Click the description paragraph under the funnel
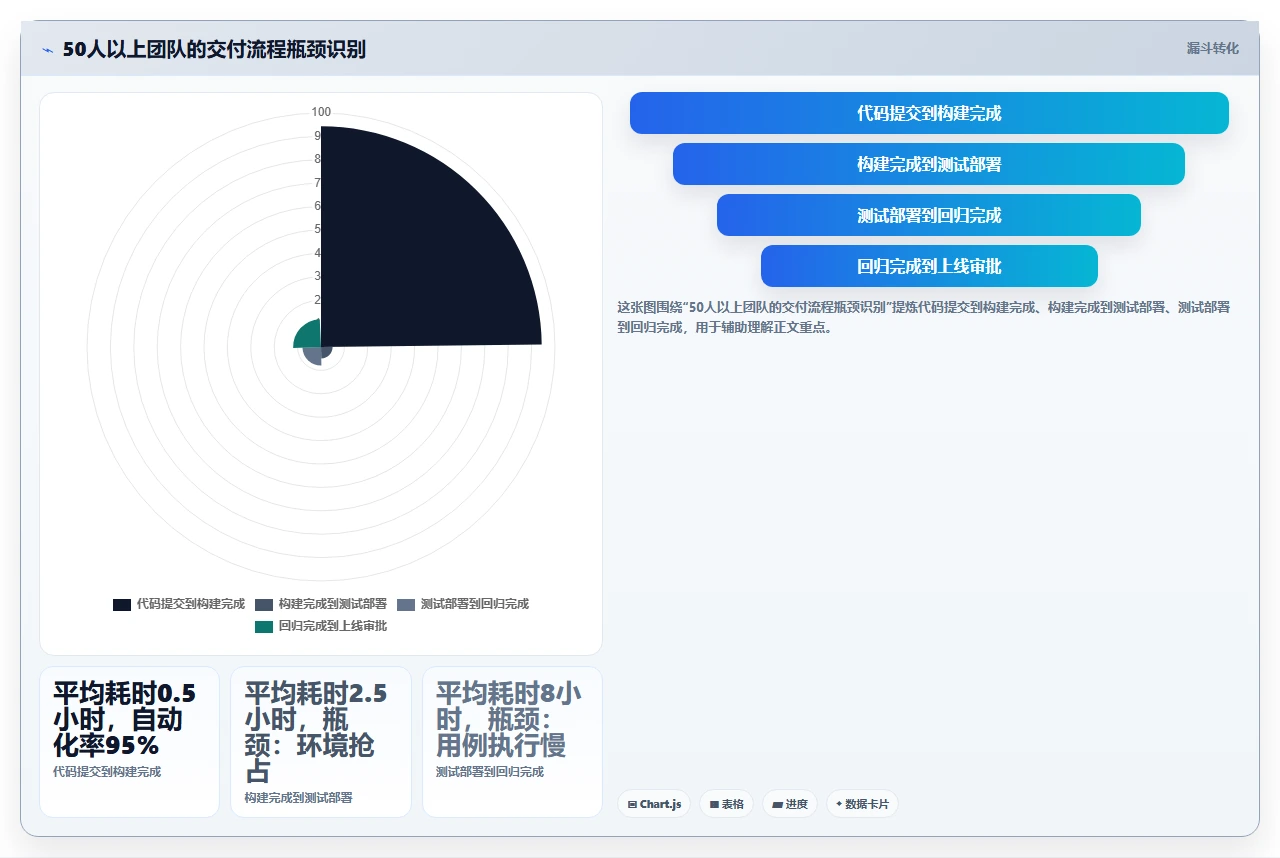Image resolution: width=1280 pixels, height=858 pixels. coord(923,317)
